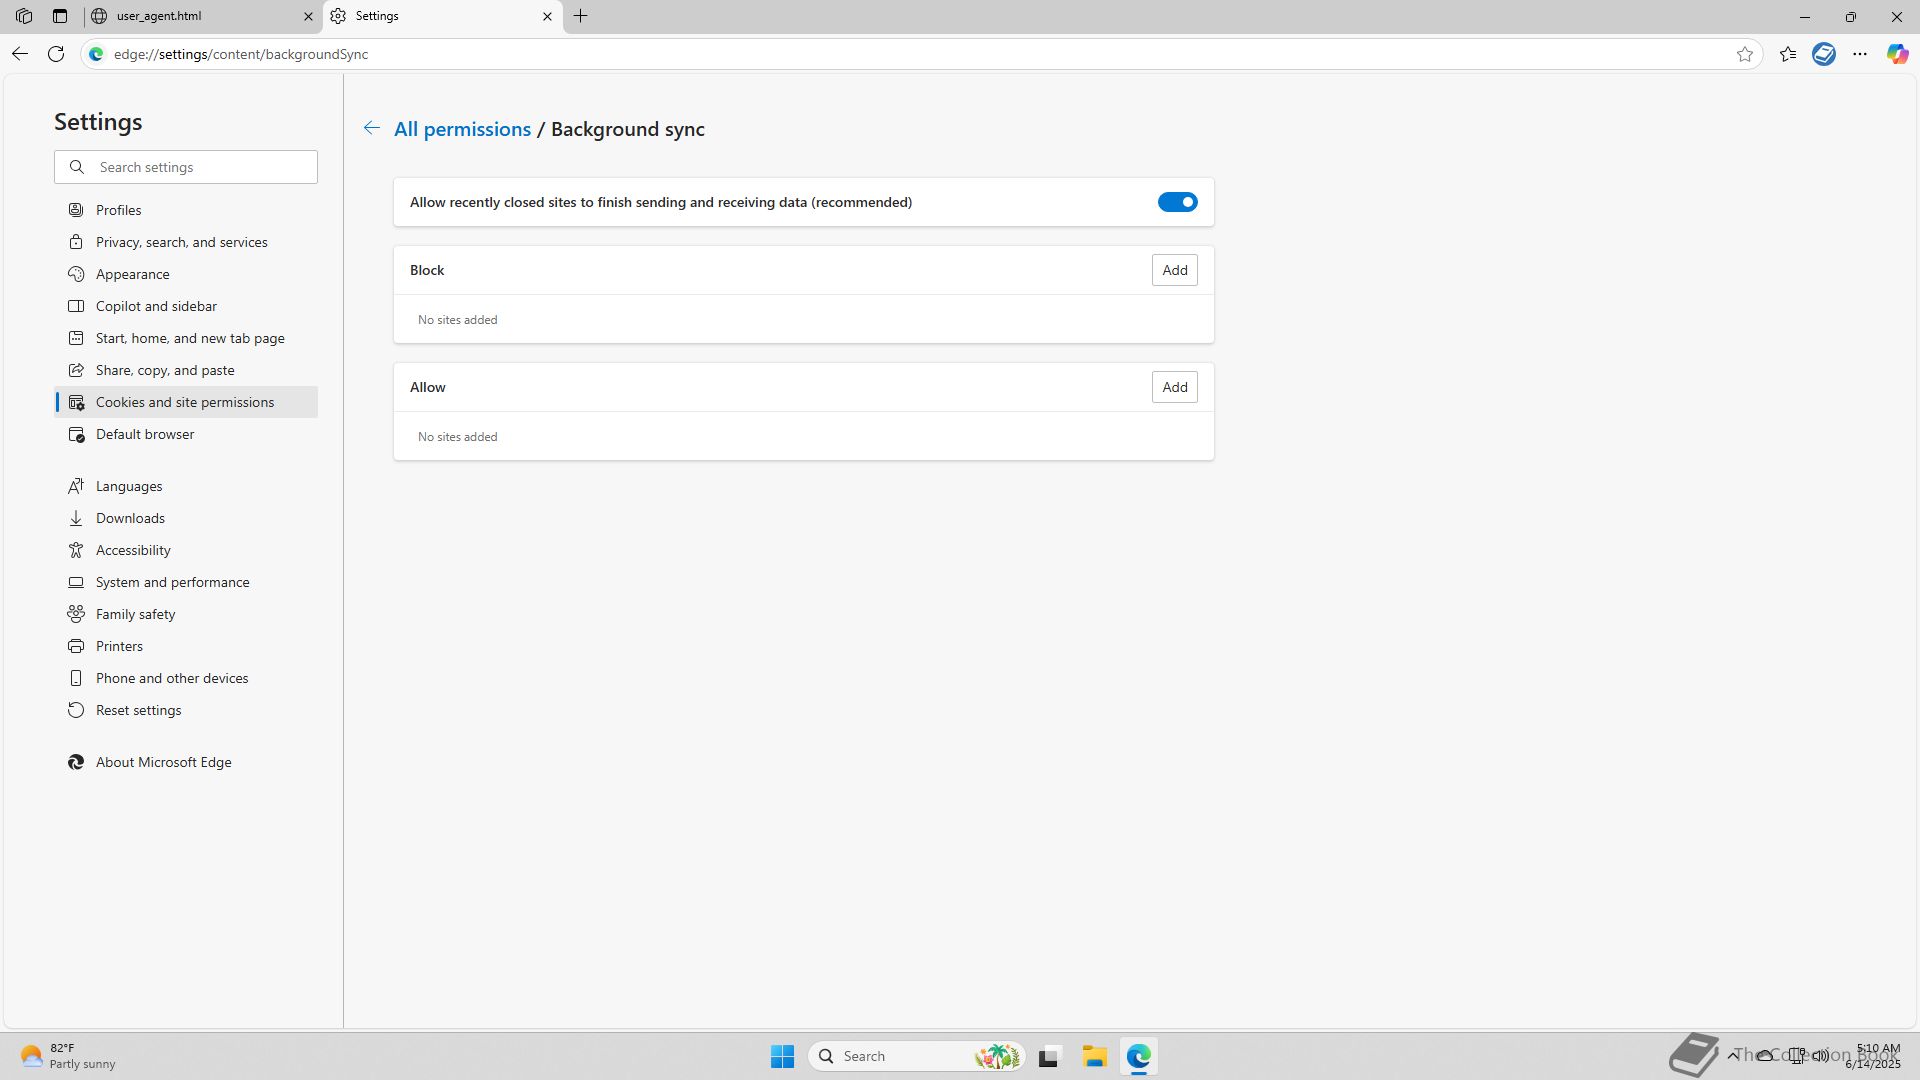Add a site to the Block list
This screenshot has width=1920, height=1080.
click(x=1174, y=270)
